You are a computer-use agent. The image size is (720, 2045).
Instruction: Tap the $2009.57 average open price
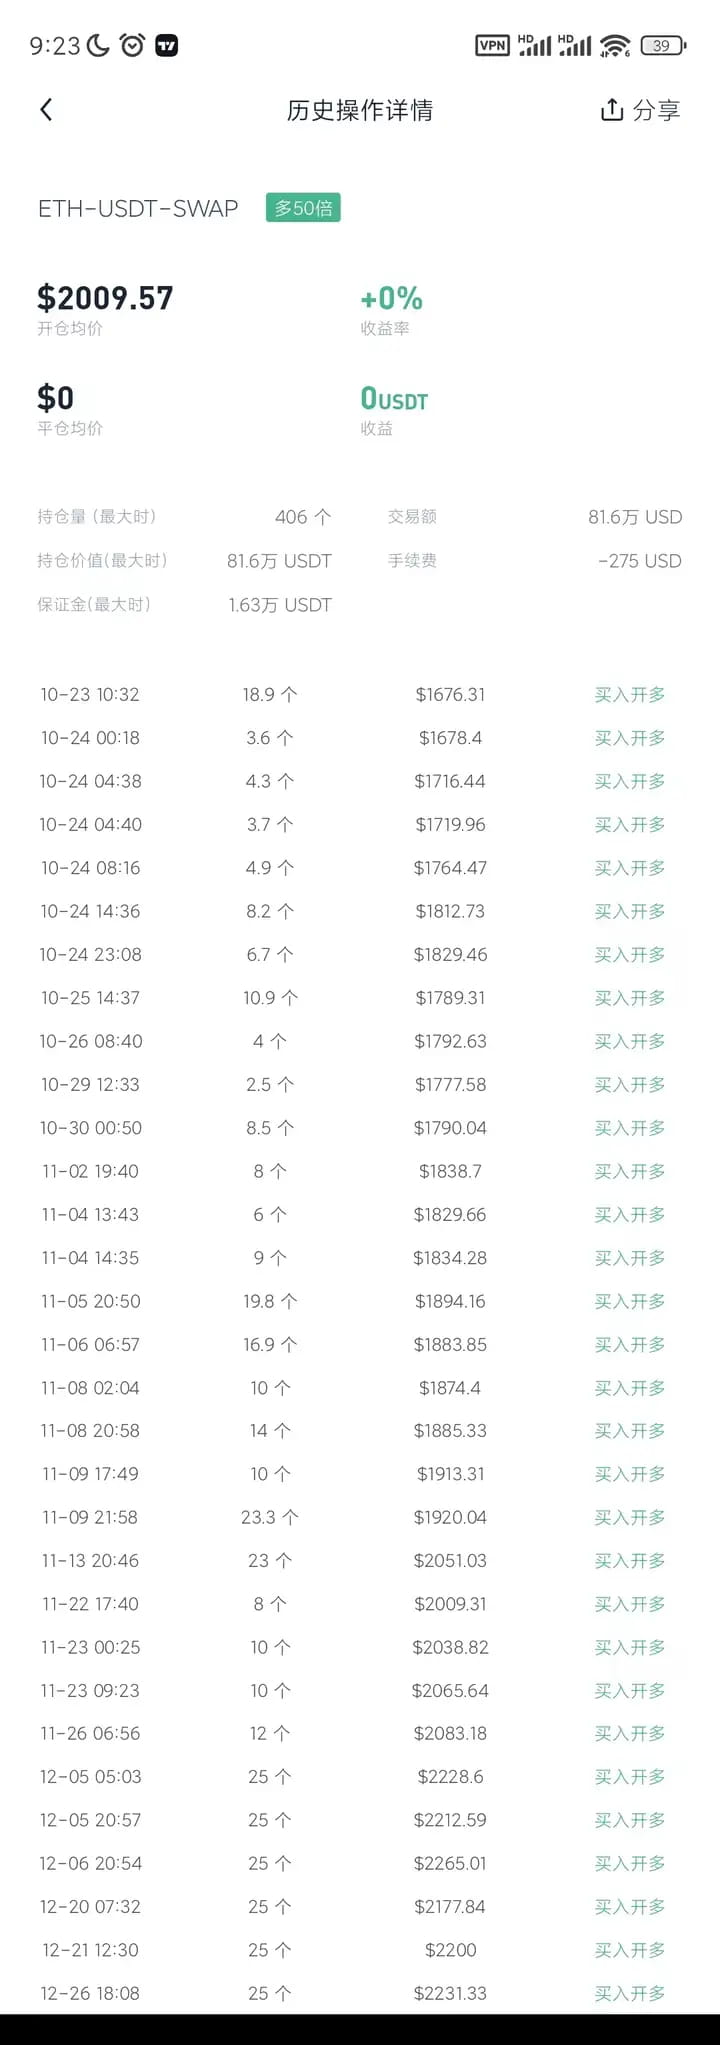tap(105, 298)
